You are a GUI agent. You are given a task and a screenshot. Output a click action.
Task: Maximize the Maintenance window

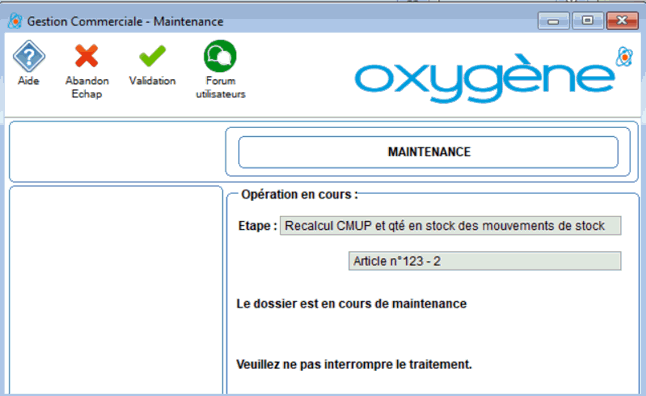click(x=587, y=21)
